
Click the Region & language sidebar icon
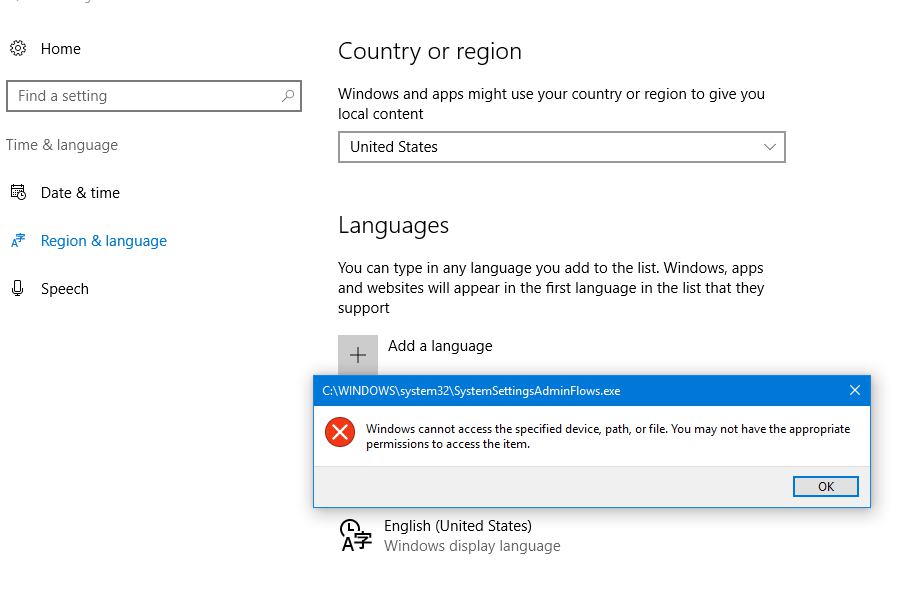pyautogui.click(x=17, y=241)
